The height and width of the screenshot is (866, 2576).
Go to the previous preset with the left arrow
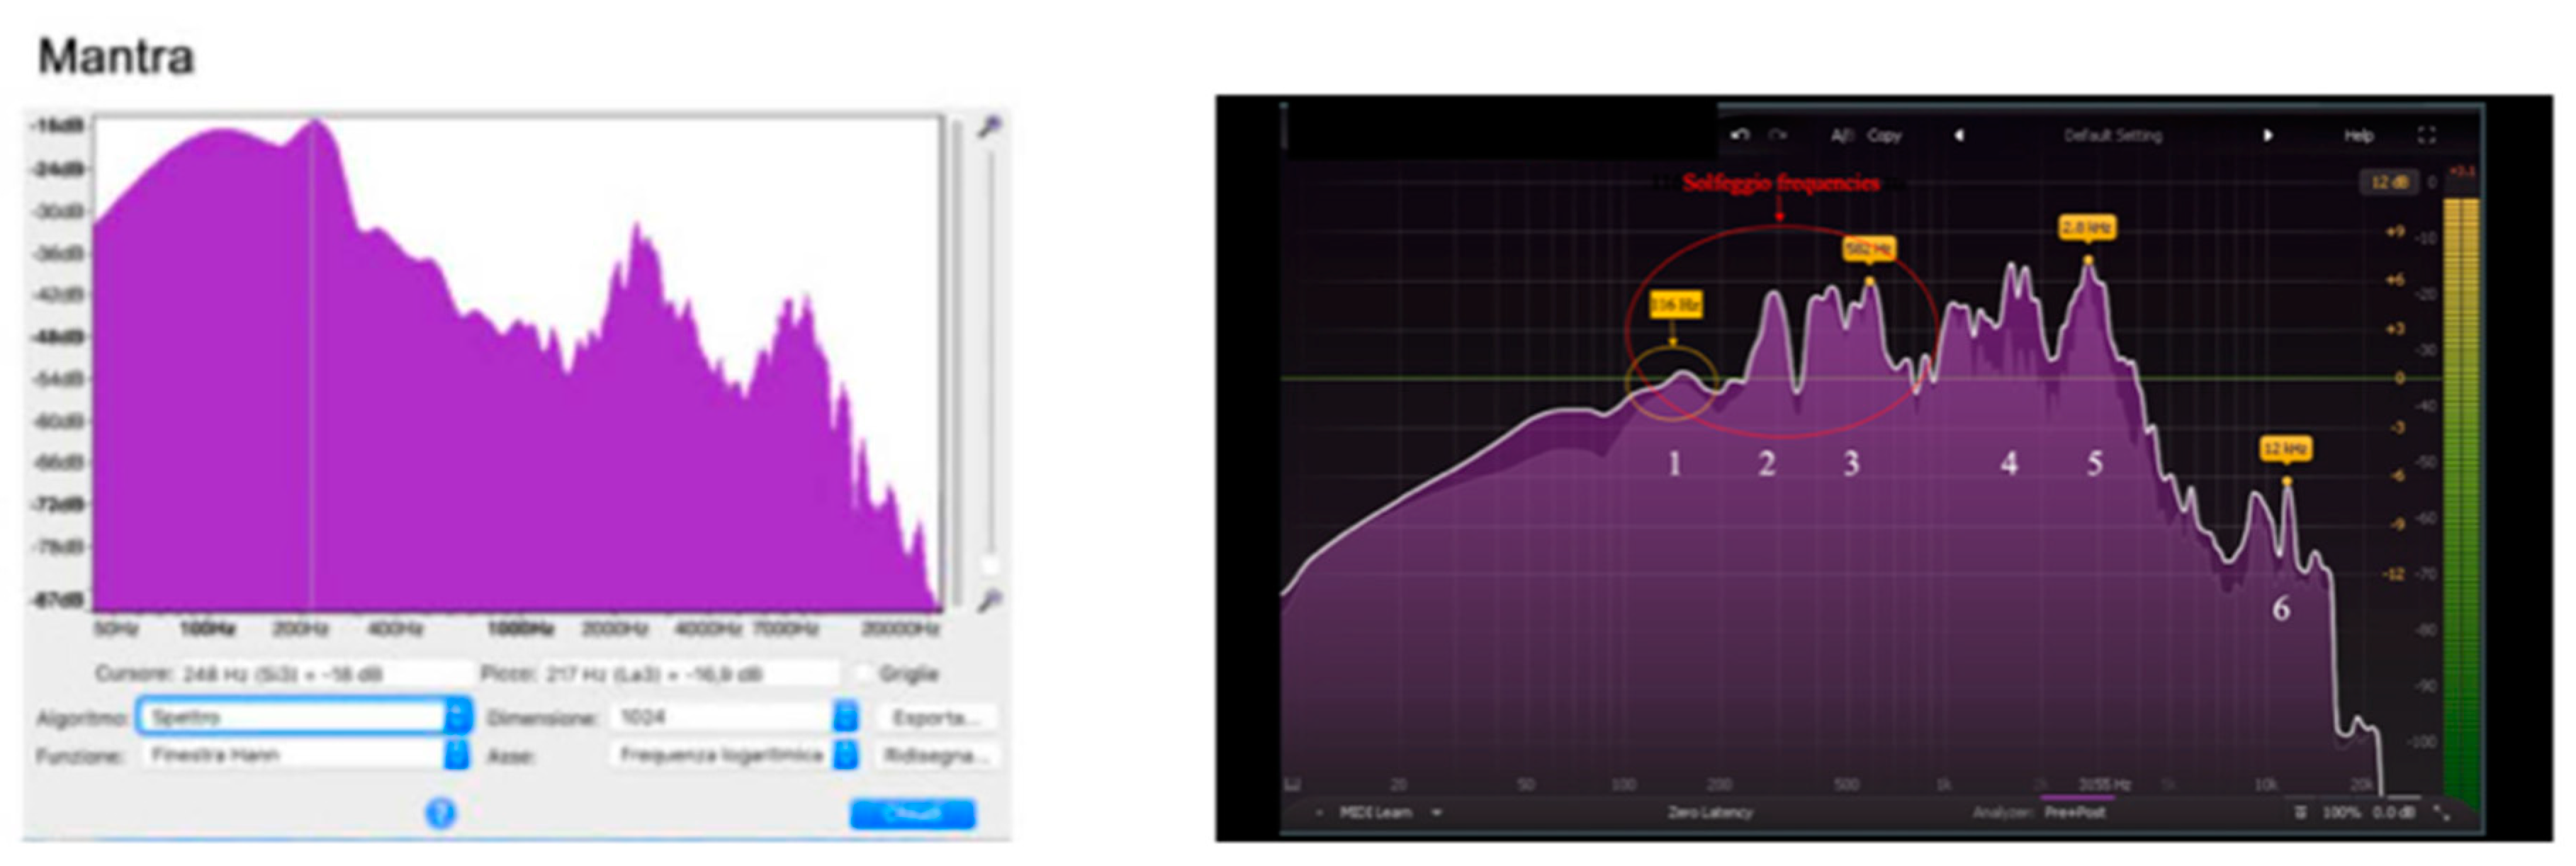tap(1959, 135)
